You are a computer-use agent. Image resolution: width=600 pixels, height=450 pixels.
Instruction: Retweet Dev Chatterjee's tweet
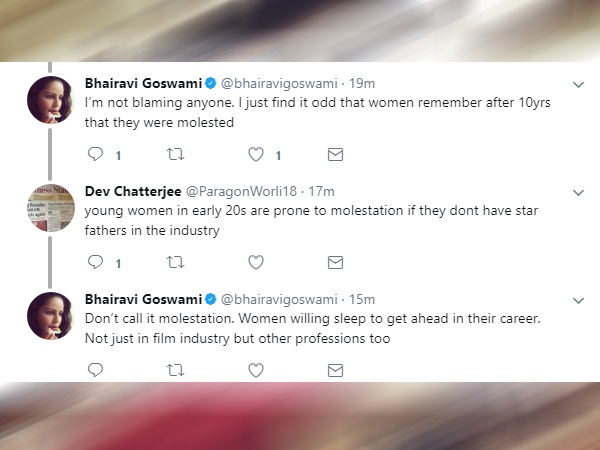(x=175, y=262)
